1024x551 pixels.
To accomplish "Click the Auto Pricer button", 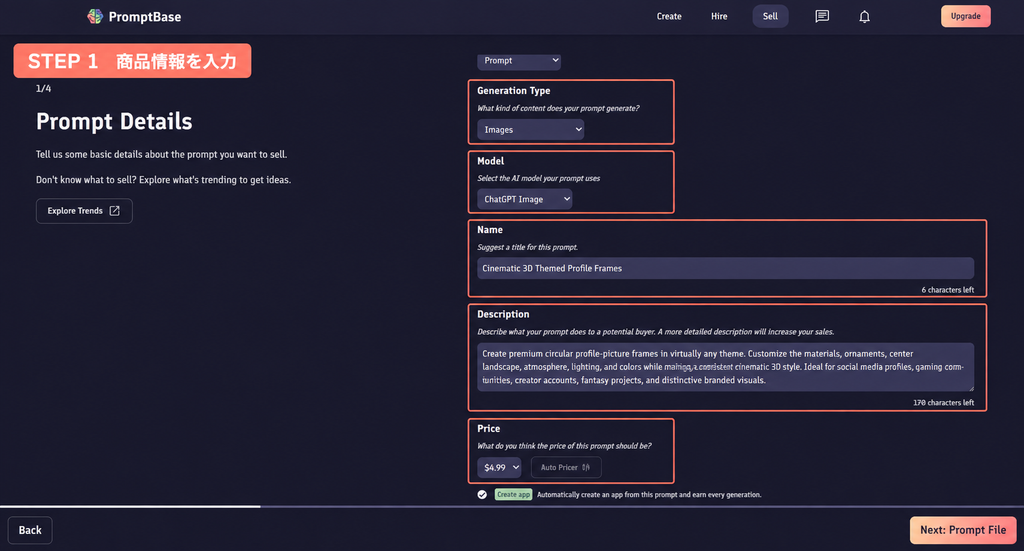I will [566, 467].
